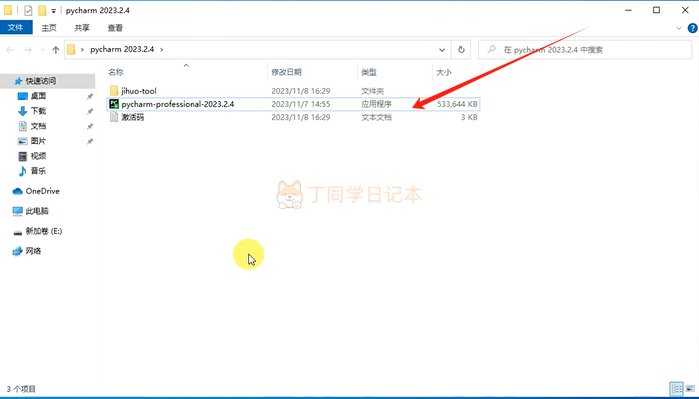The height and width of the screenshot is (399, 699).
Task: Click the 文件夹 type cell for jihuo-tool
Action: [x=372, y=91]
